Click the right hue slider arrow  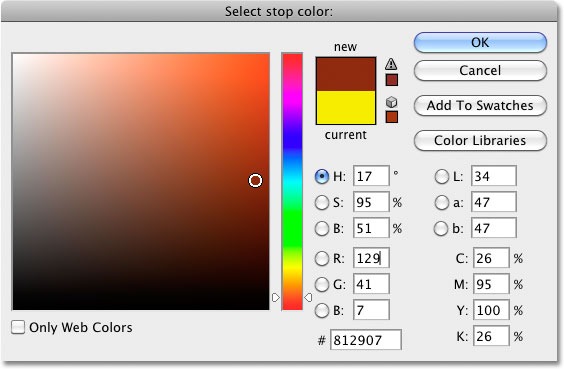pos(308,297)
